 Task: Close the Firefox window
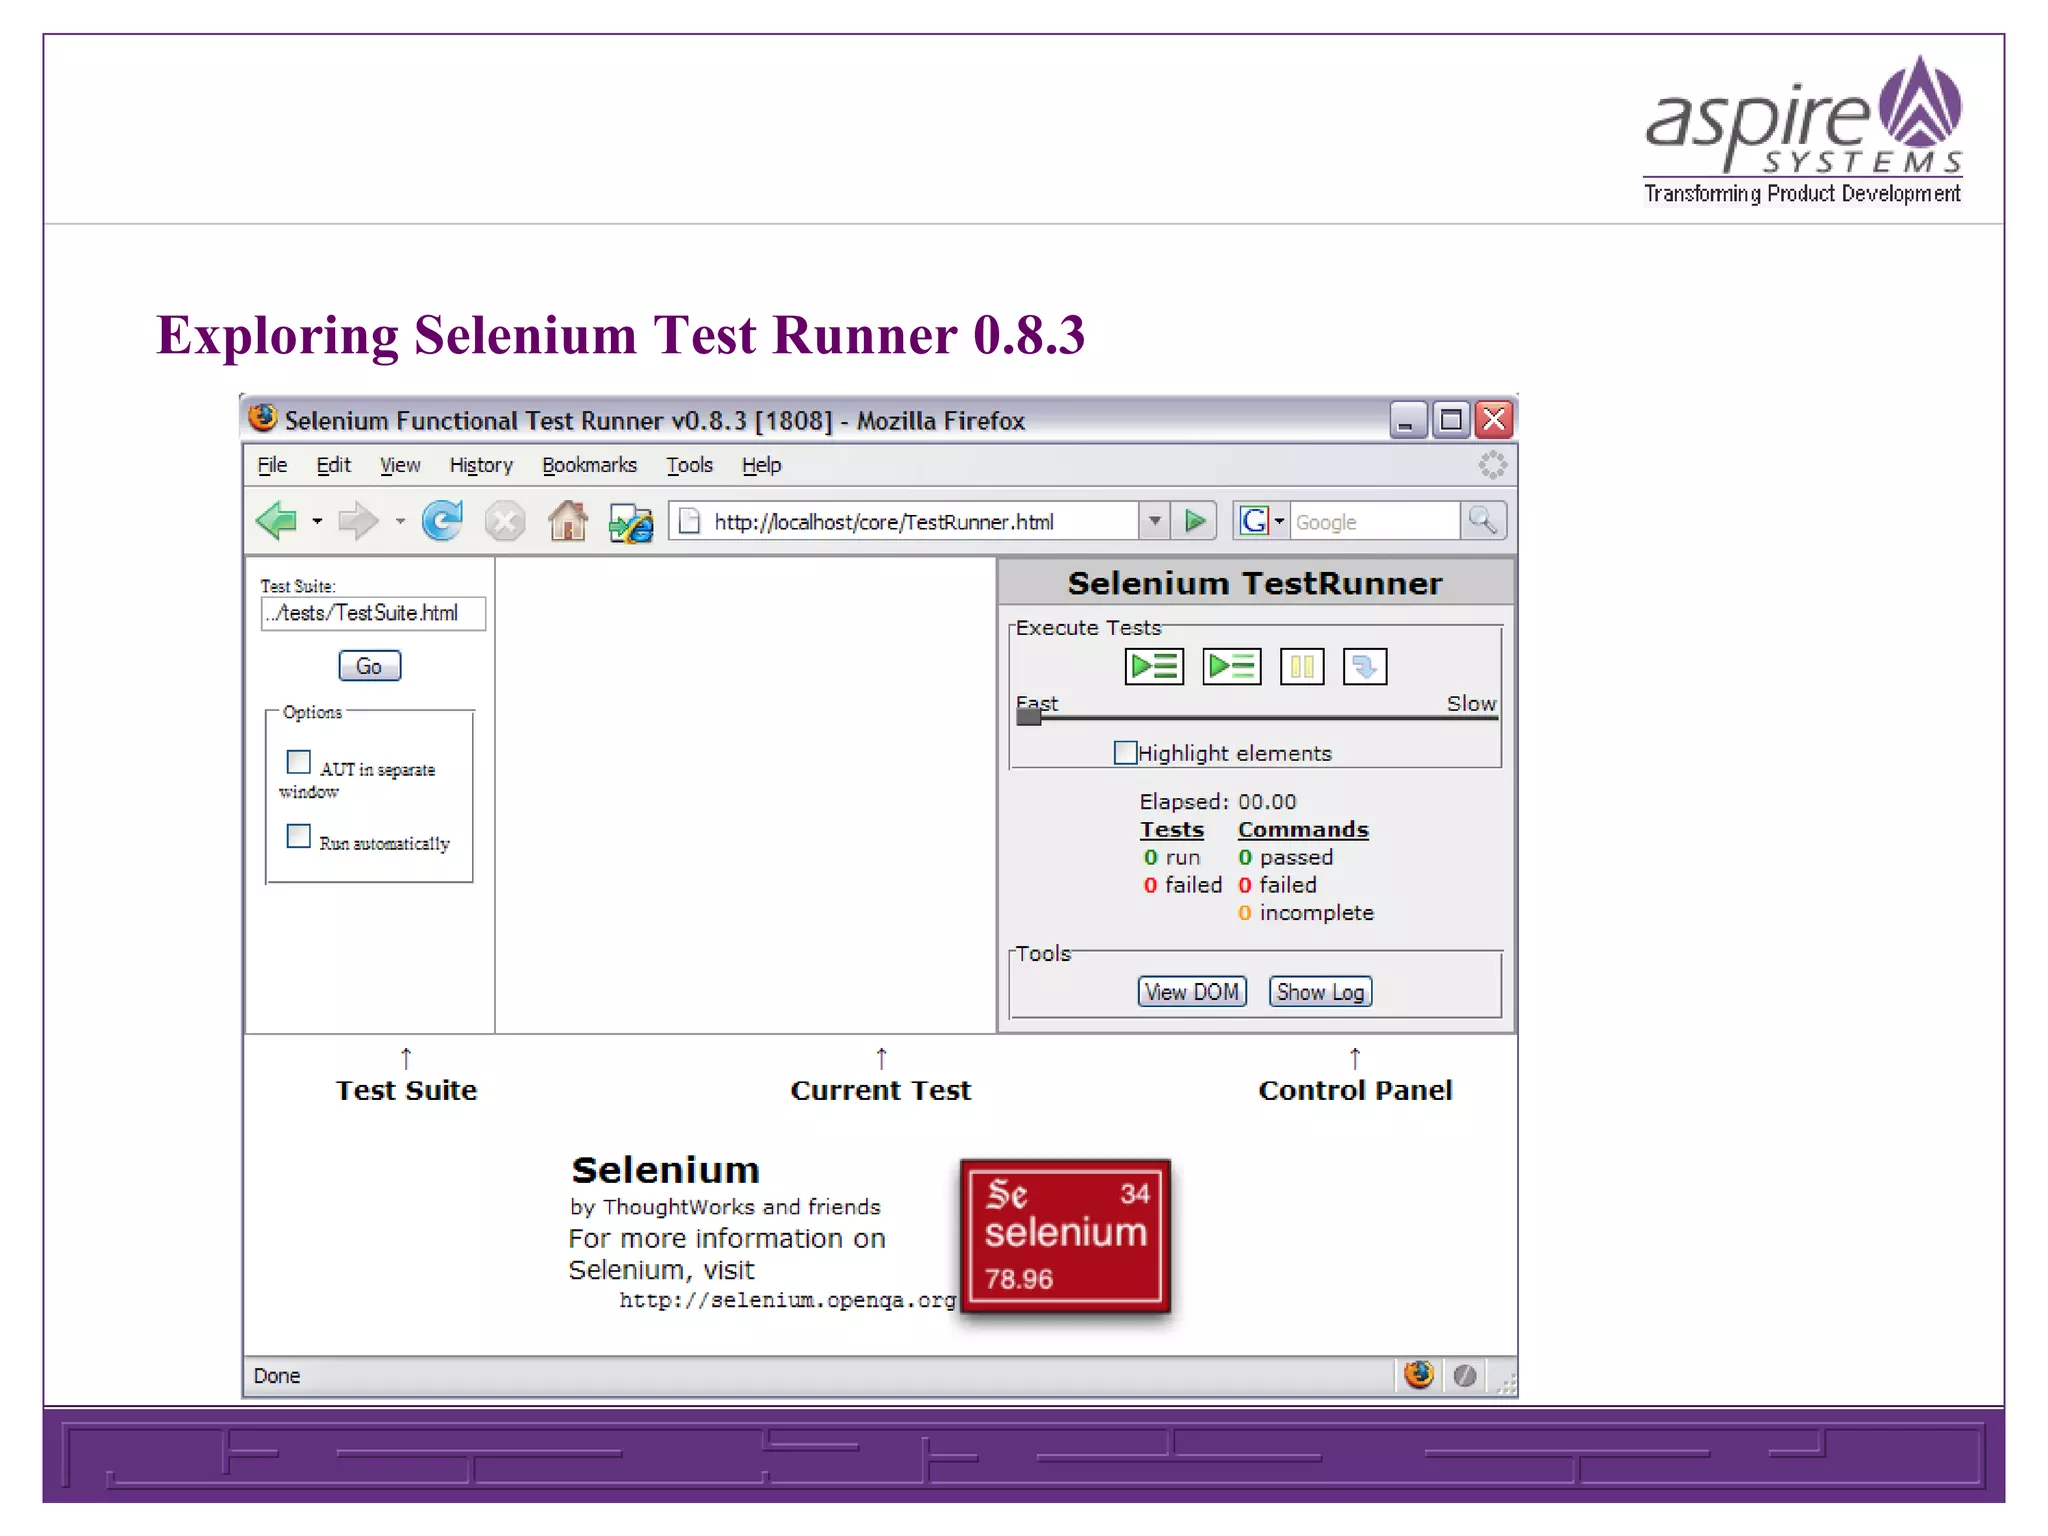[x=1494, y=420]
